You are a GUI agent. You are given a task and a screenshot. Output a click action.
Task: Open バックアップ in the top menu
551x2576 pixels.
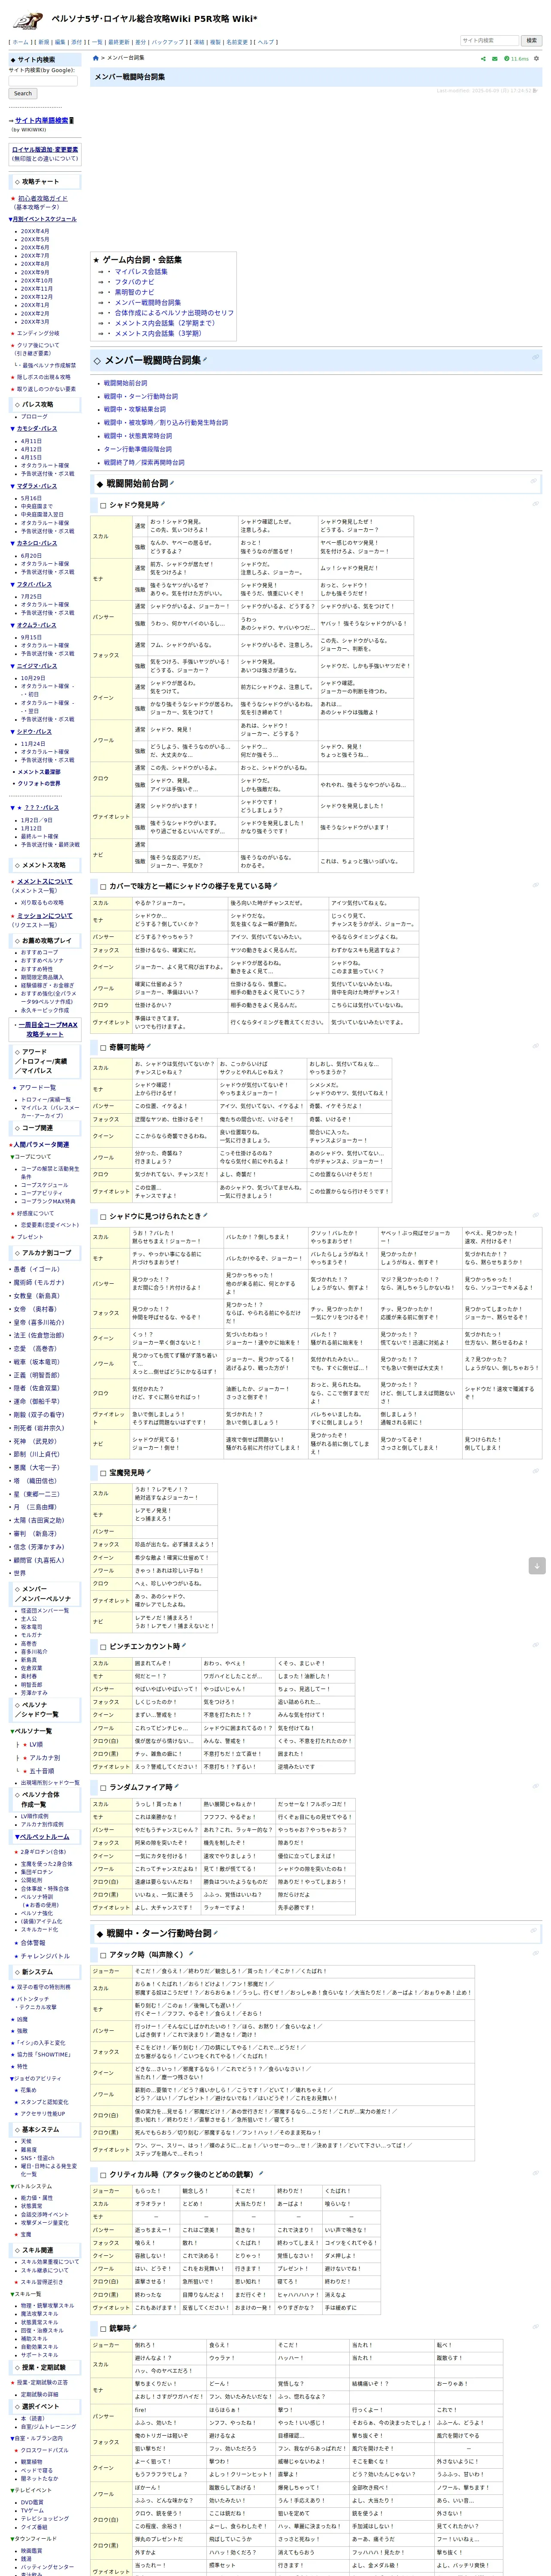point(168,42)
